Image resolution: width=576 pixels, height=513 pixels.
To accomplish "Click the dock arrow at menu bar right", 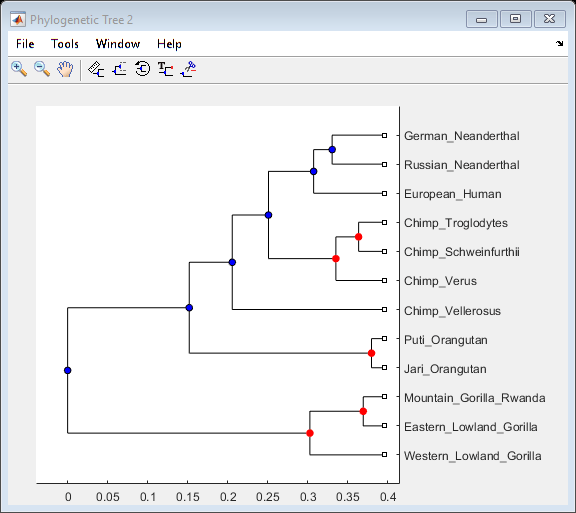I will pyautogui.click(x=559, y=44).
